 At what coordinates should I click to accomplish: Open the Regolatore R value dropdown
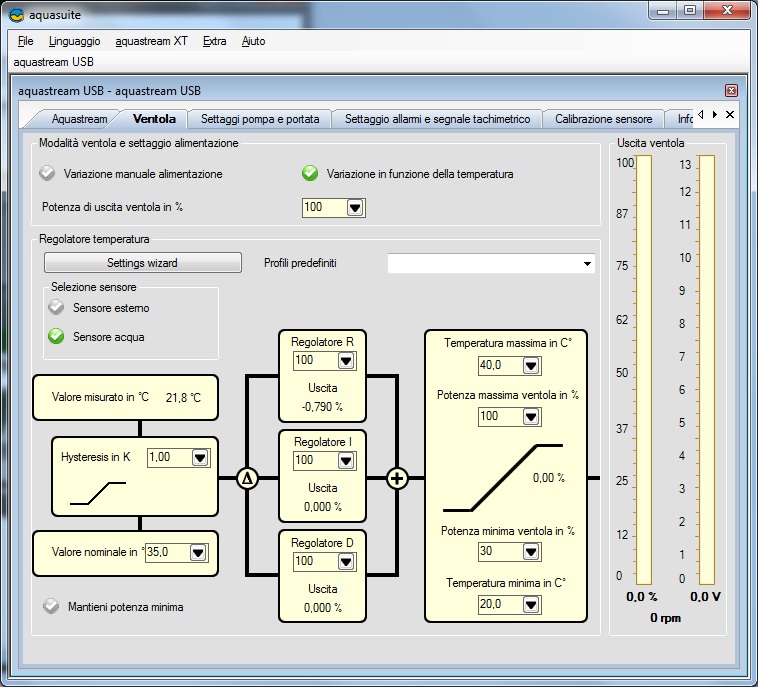click(x=345, y=360)
